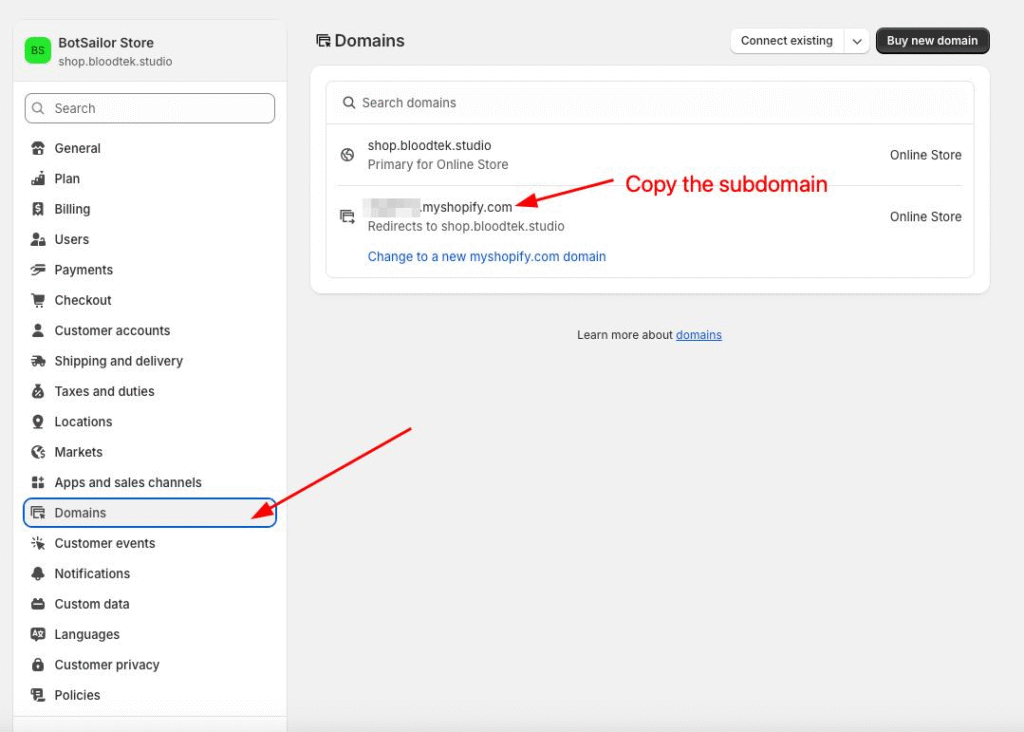Open Custom data settings
1024x732 pixels.
[150, 603]
